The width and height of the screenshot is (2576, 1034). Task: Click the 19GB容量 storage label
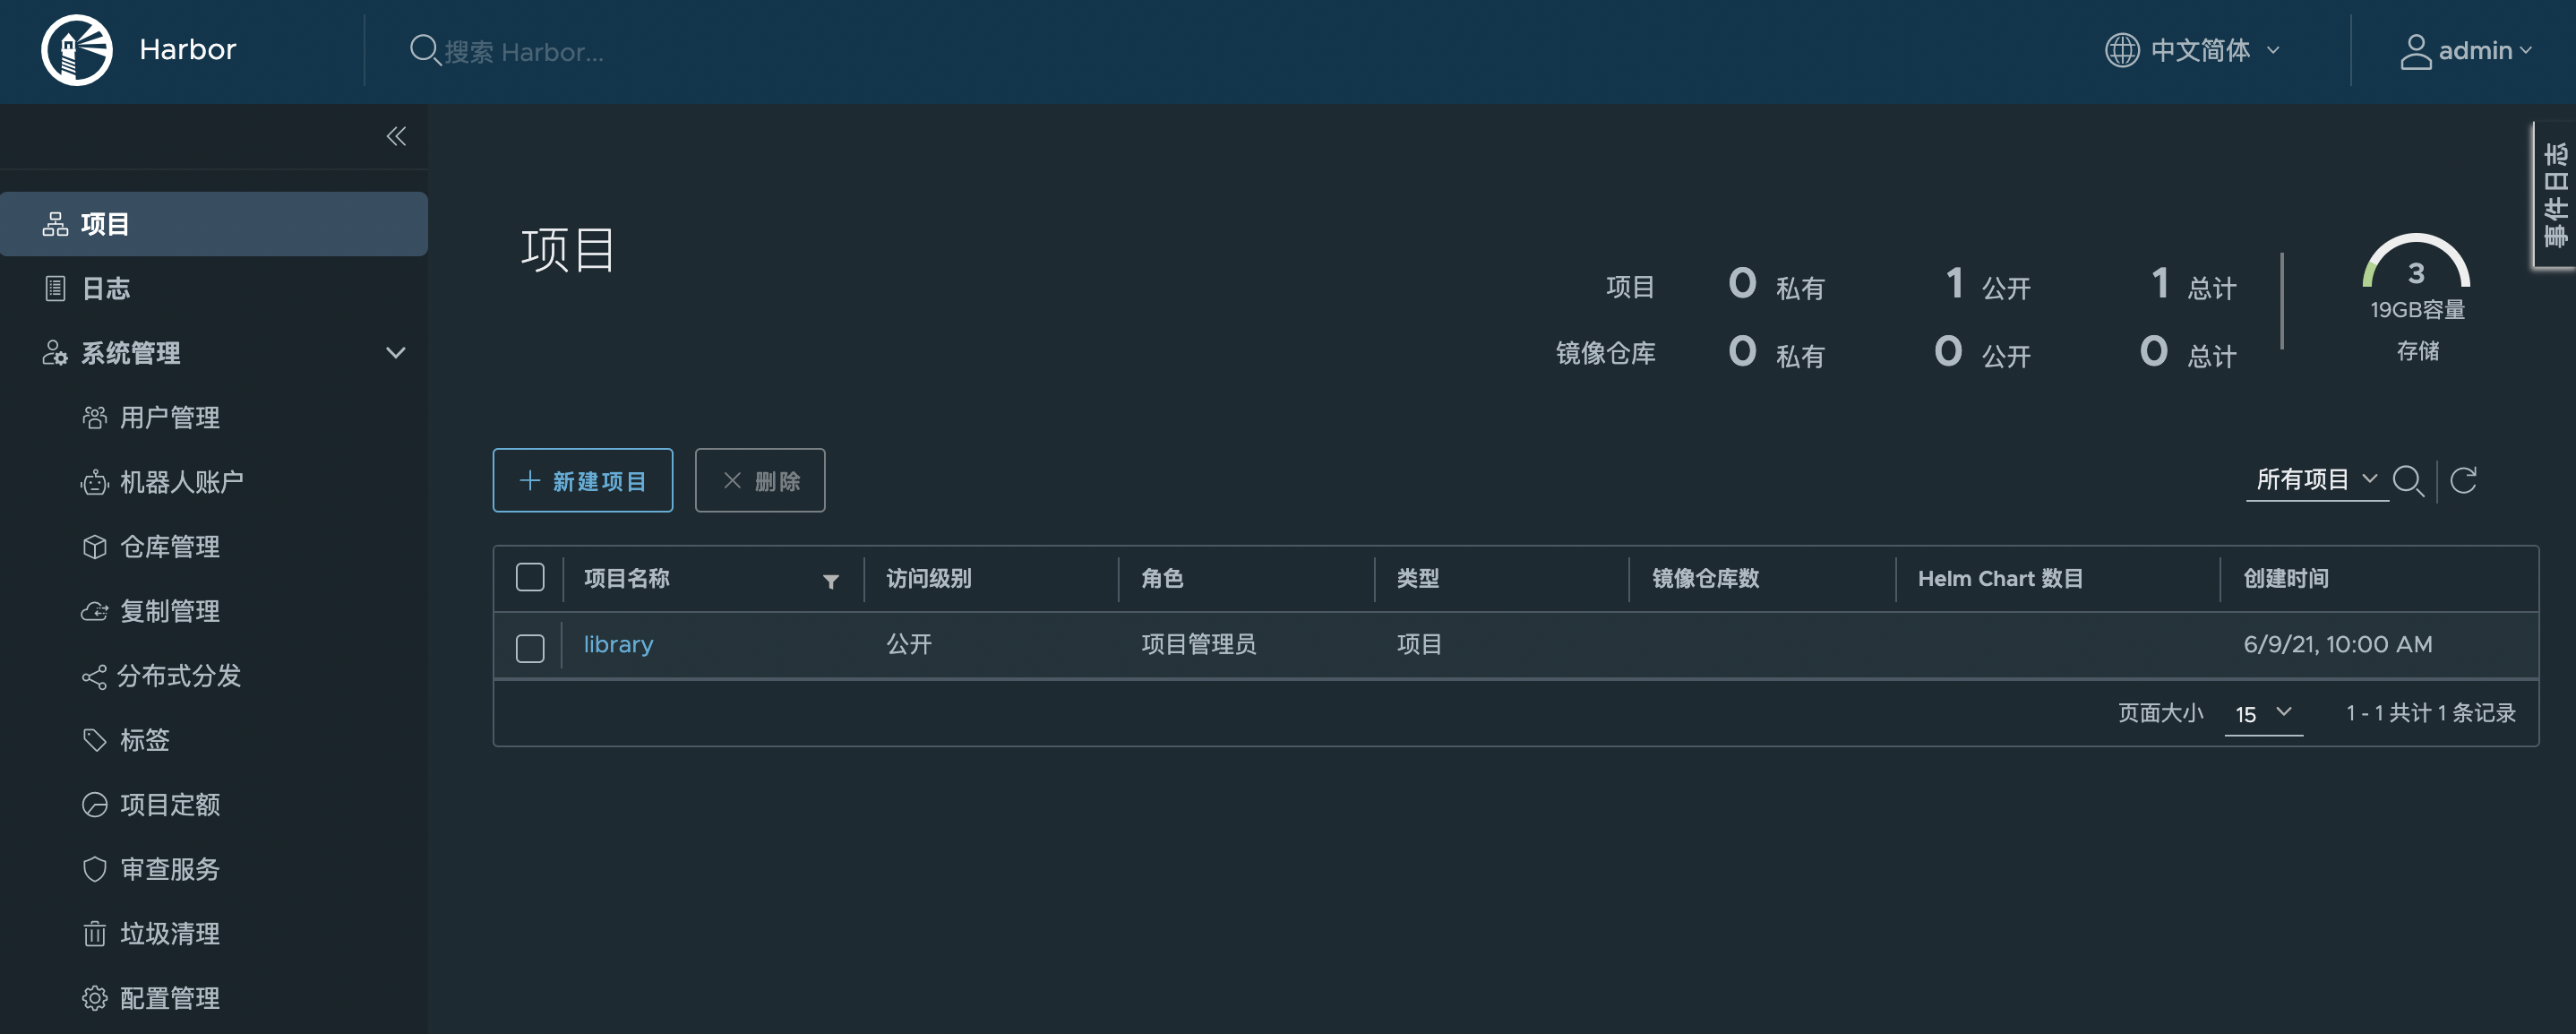(x=2418, y=310)
